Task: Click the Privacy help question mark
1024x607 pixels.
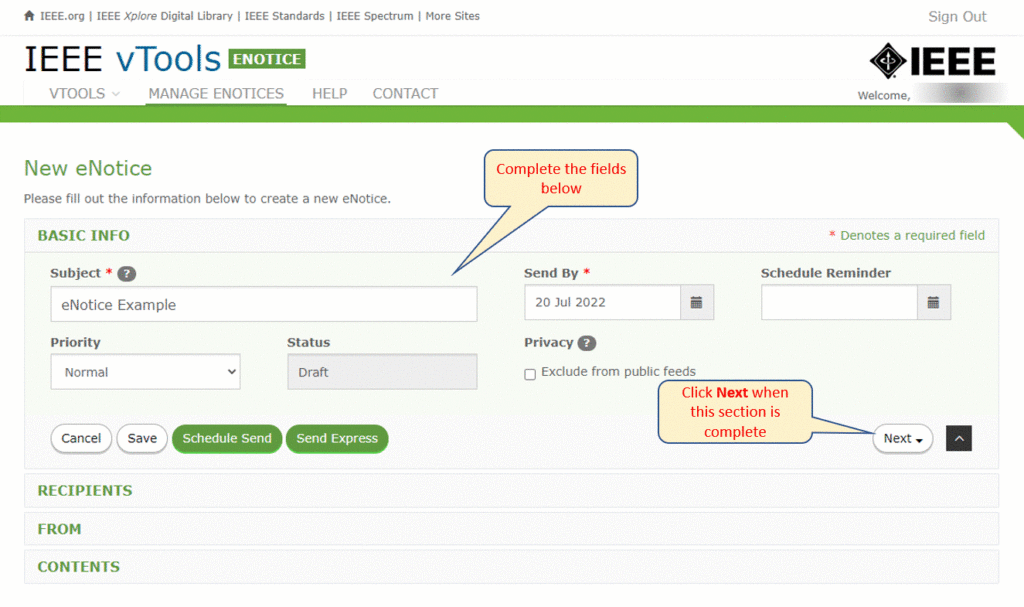Action: (585, 343)
